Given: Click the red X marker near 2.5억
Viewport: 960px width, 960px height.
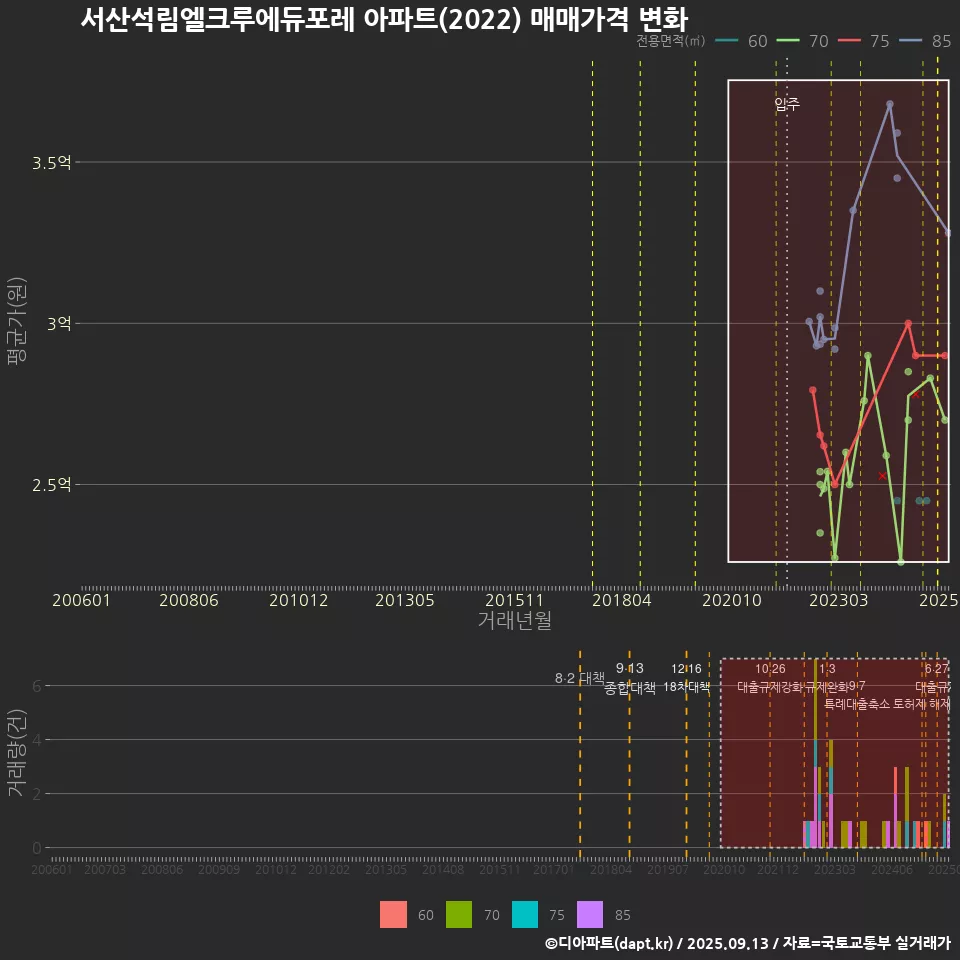Looking at the screenshot, I should (x=882, y=476).
